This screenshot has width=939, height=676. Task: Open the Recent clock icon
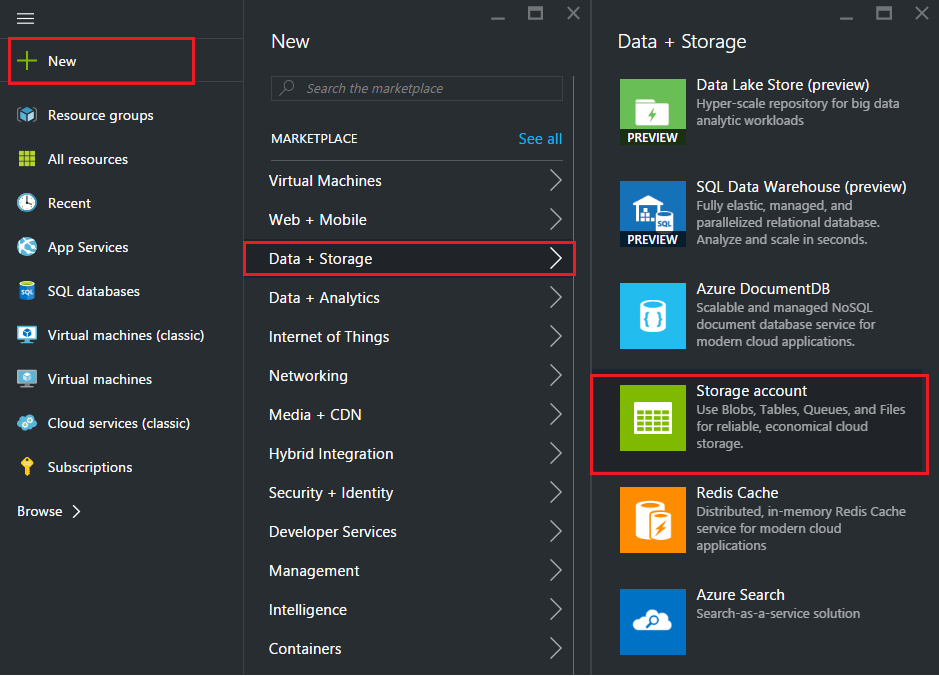[27, 202]
